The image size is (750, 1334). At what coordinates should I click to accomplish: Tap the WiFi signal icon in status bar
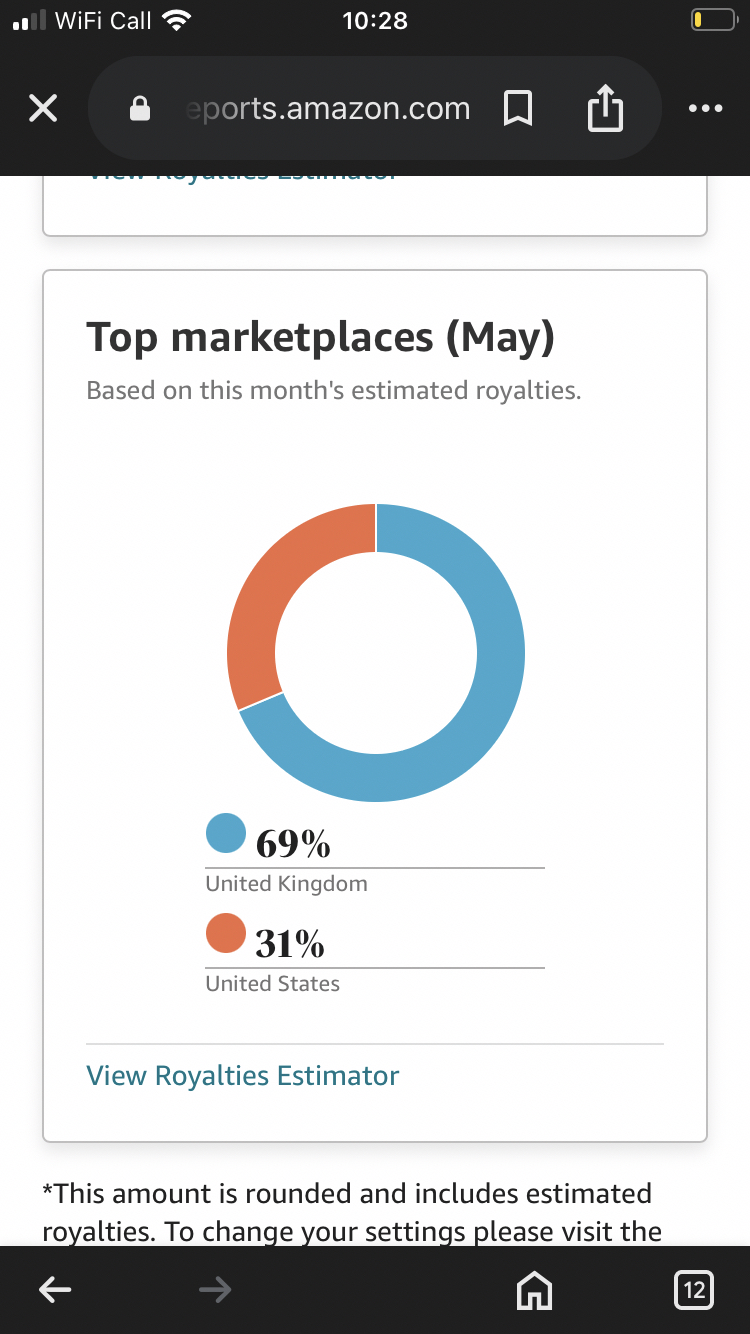176,20
